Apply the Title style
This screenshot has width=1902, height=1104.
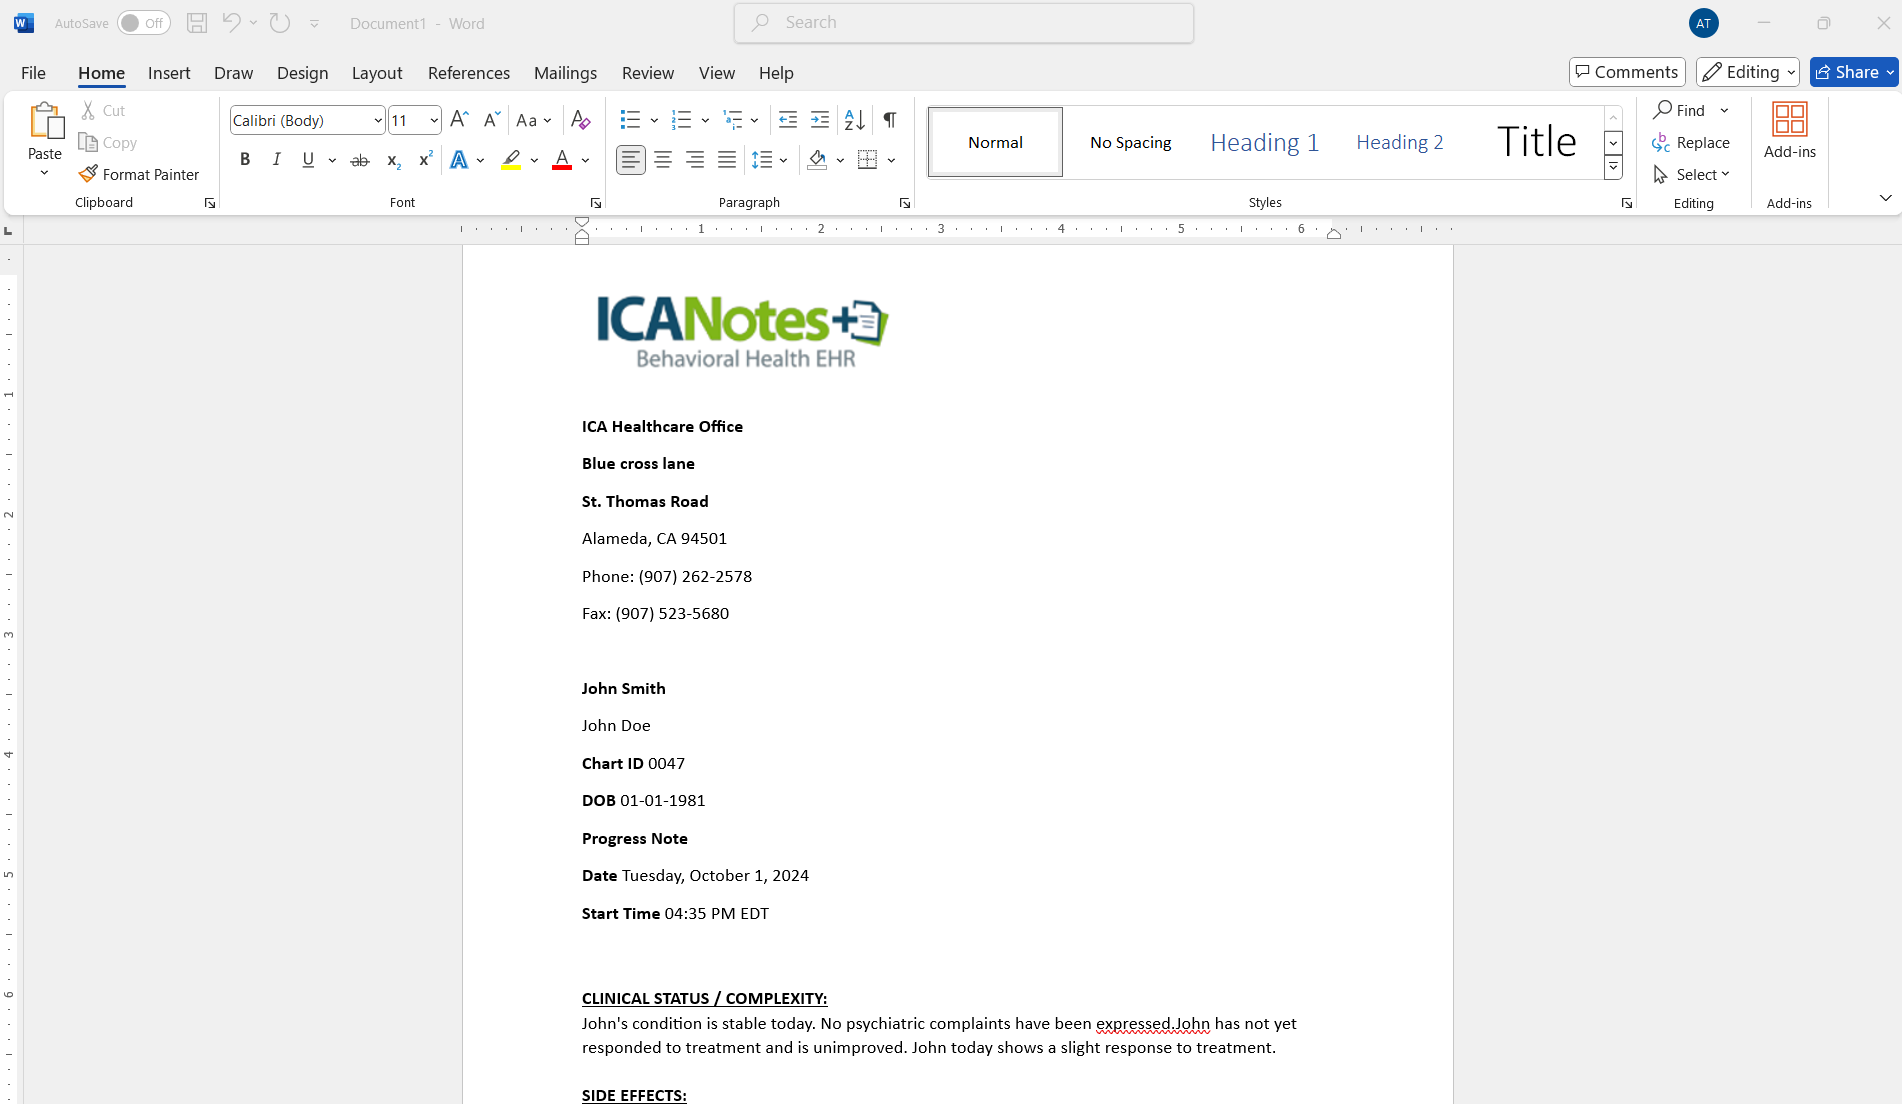1536,142
